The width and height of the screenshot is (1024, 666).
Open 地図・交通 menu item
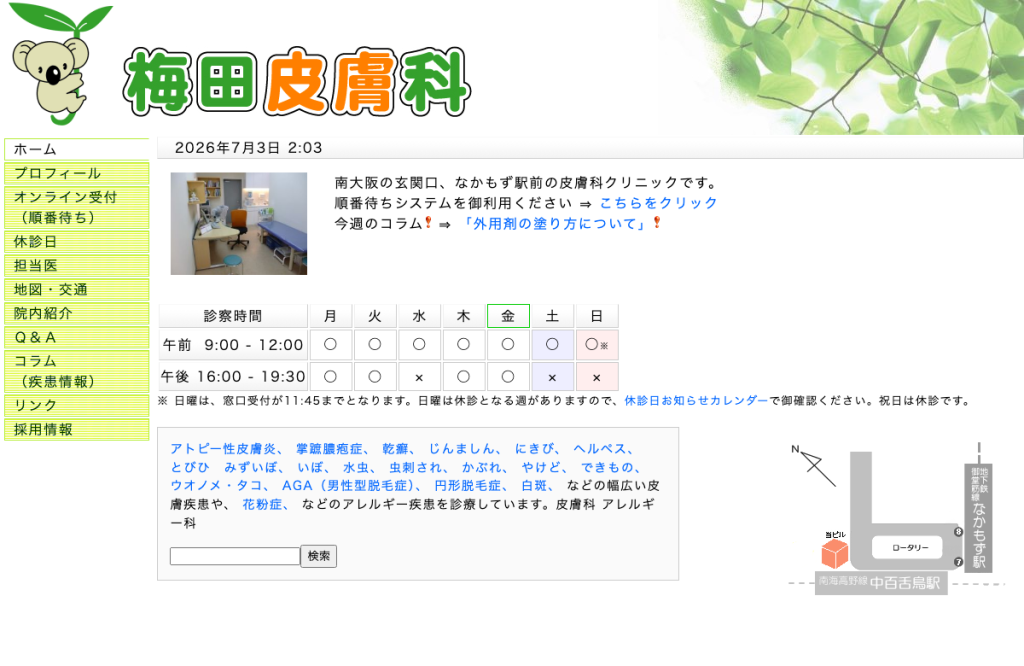tap(76, 290)
